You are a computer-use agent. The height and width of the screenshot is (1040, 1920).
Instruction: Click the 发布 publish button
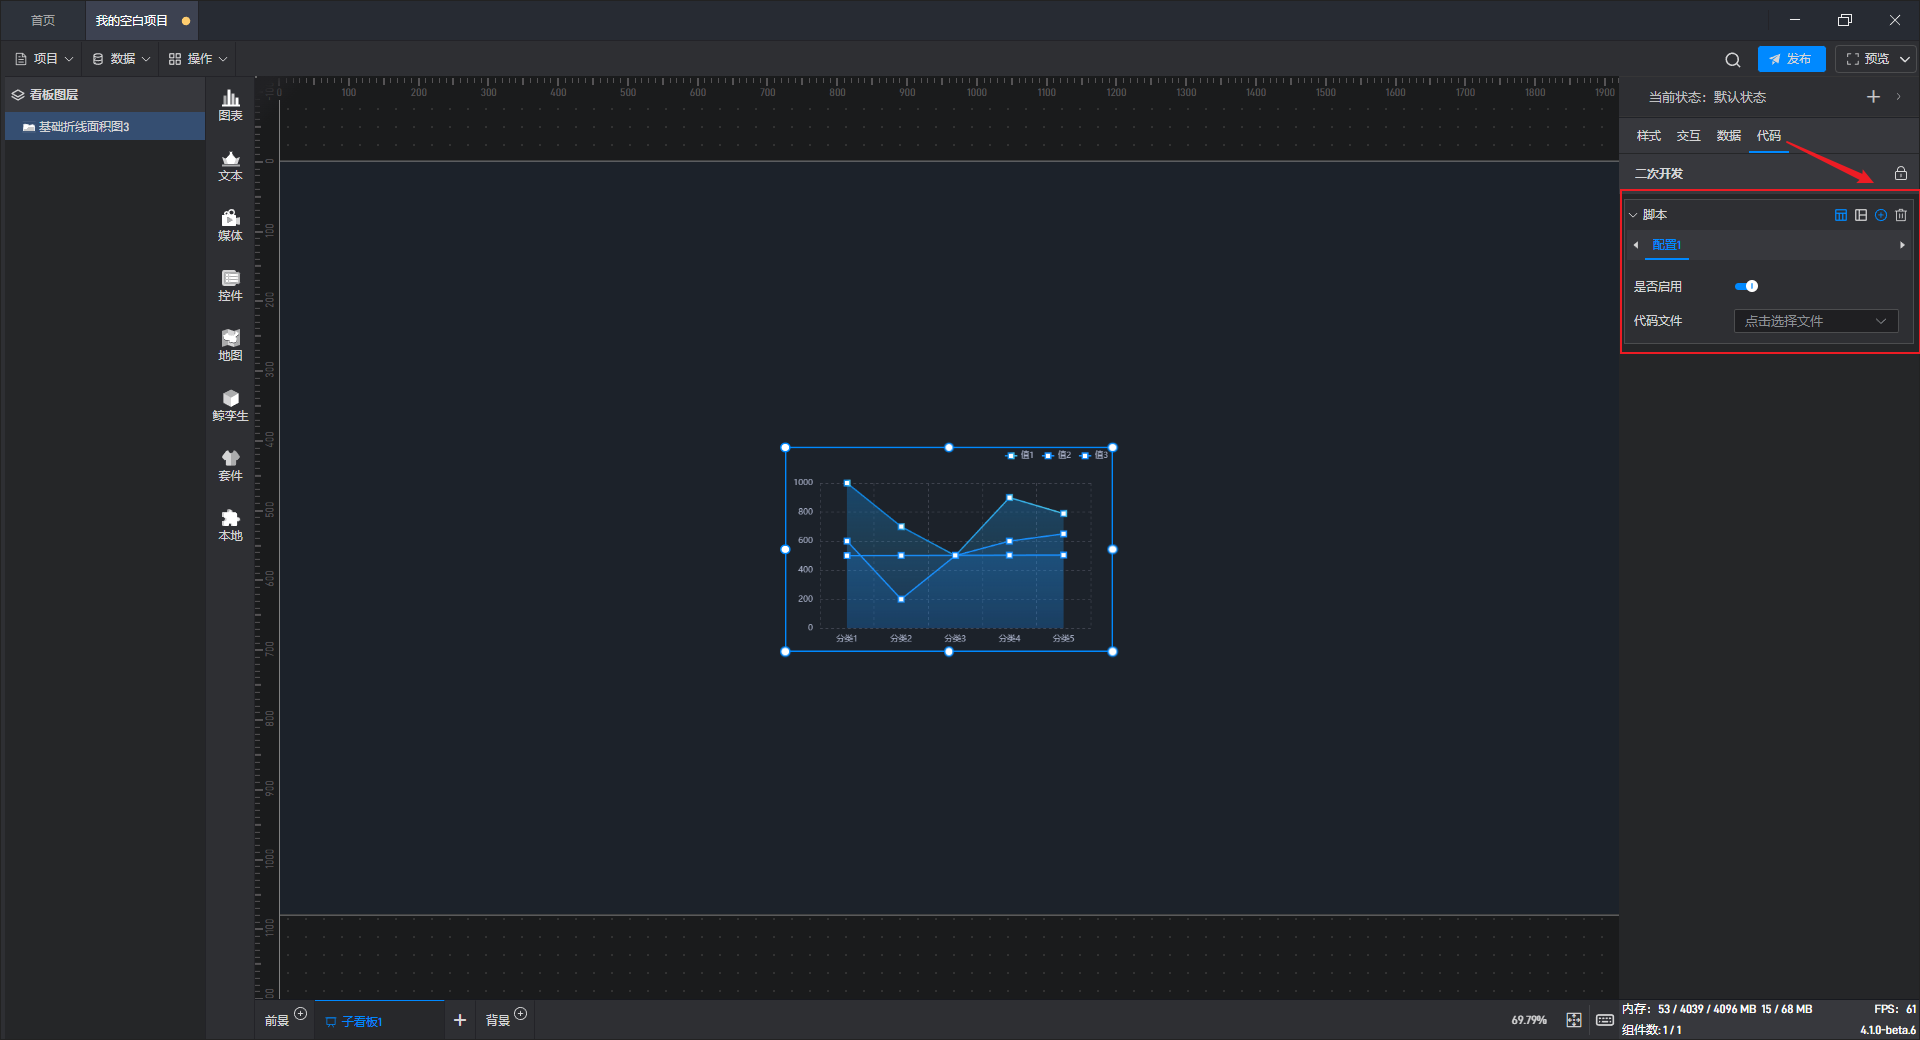click(1791, 59)
